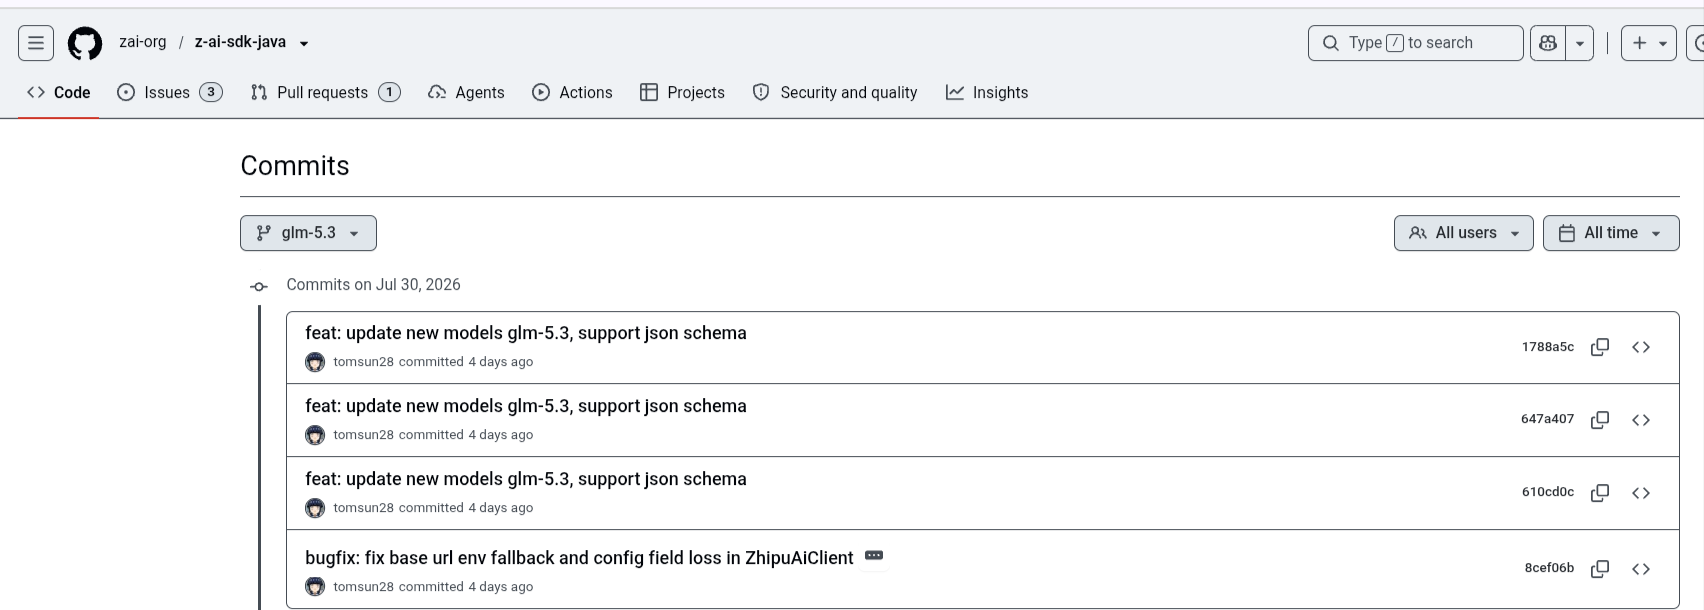The height and width of the screenshot is (610, 1704).
Task: Expand commit description ellipsis for bugfix commit
Action: pyautogui.click(x=874, y=556)
